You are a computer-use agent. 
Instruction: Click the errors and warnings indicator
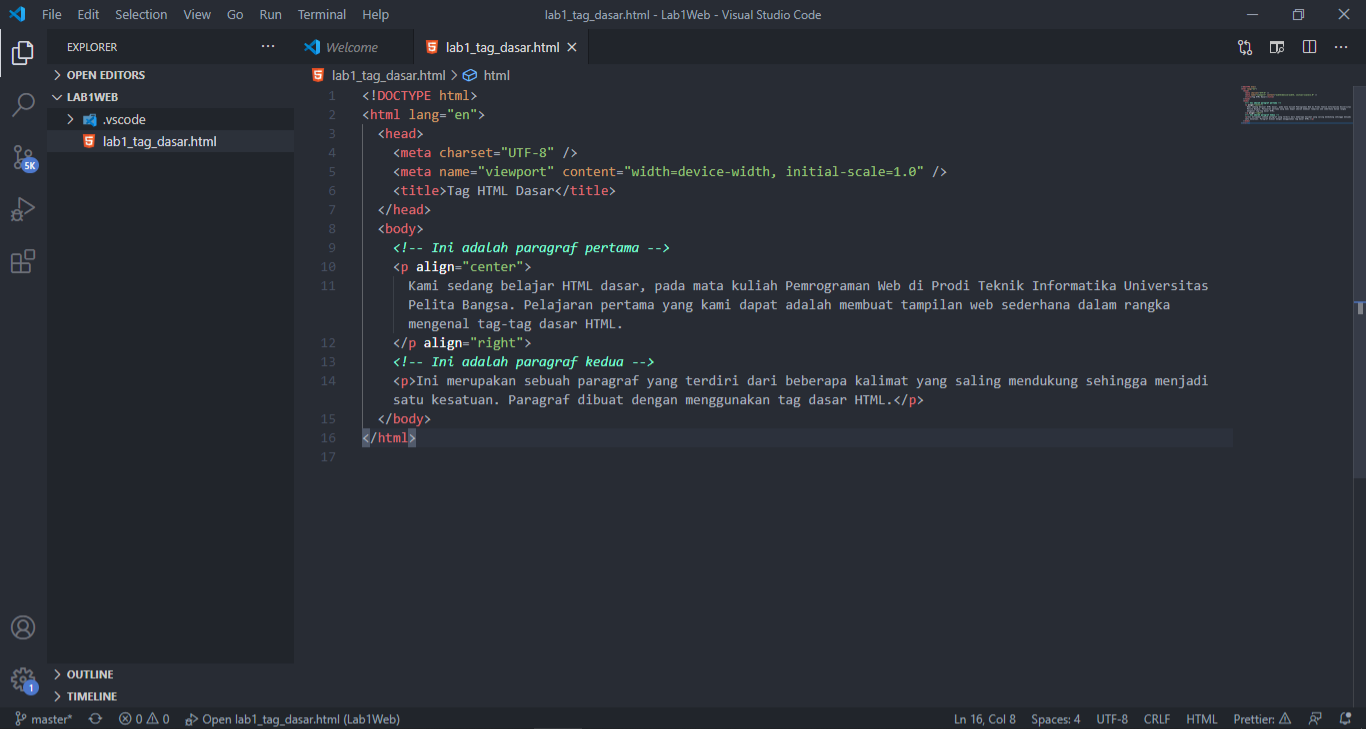(x=143, y=718)
